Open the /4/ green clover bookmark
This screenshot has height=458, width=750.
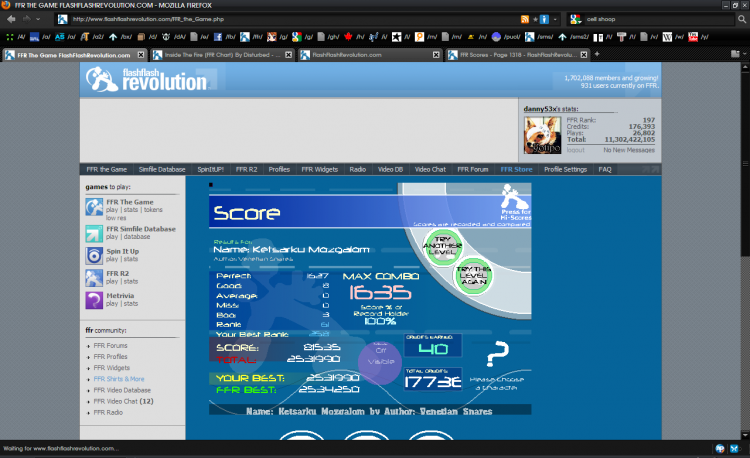point(15,37)
